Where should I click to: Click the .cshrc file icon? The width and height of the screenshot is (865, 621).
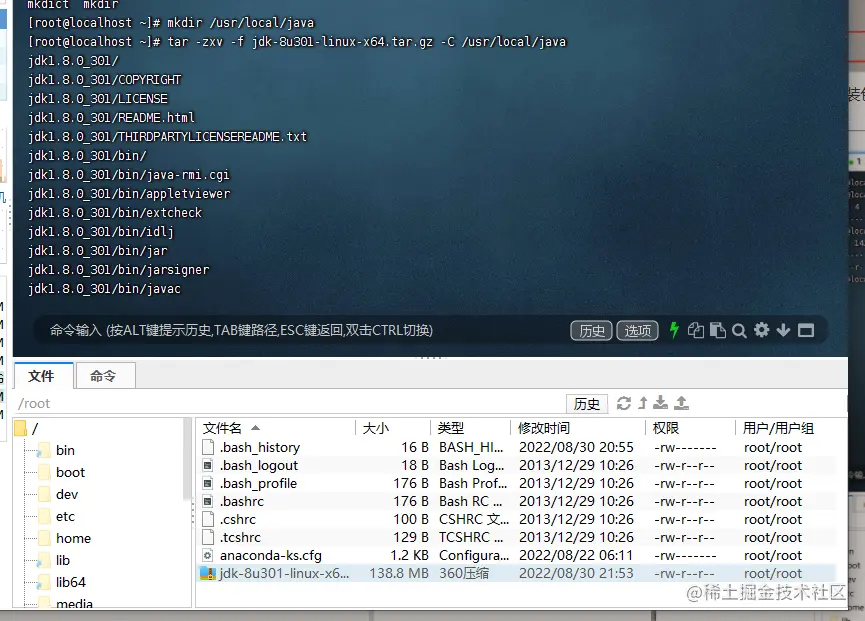pyautogui.click(x=208, y=519)
